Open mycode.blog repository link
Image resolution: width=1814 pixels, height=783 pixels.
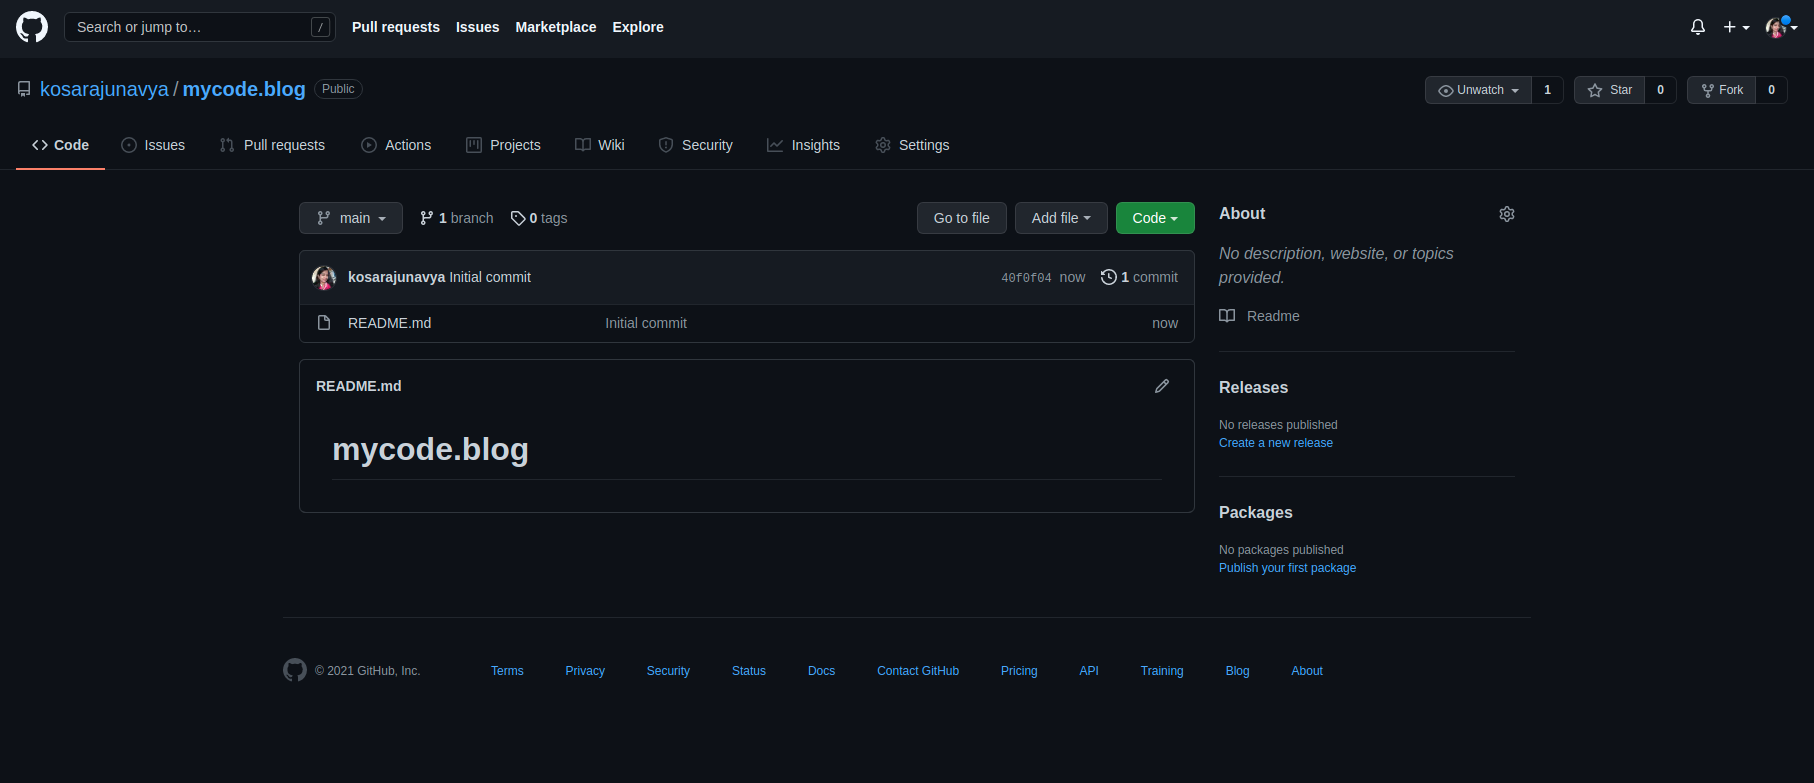(244, 89)
